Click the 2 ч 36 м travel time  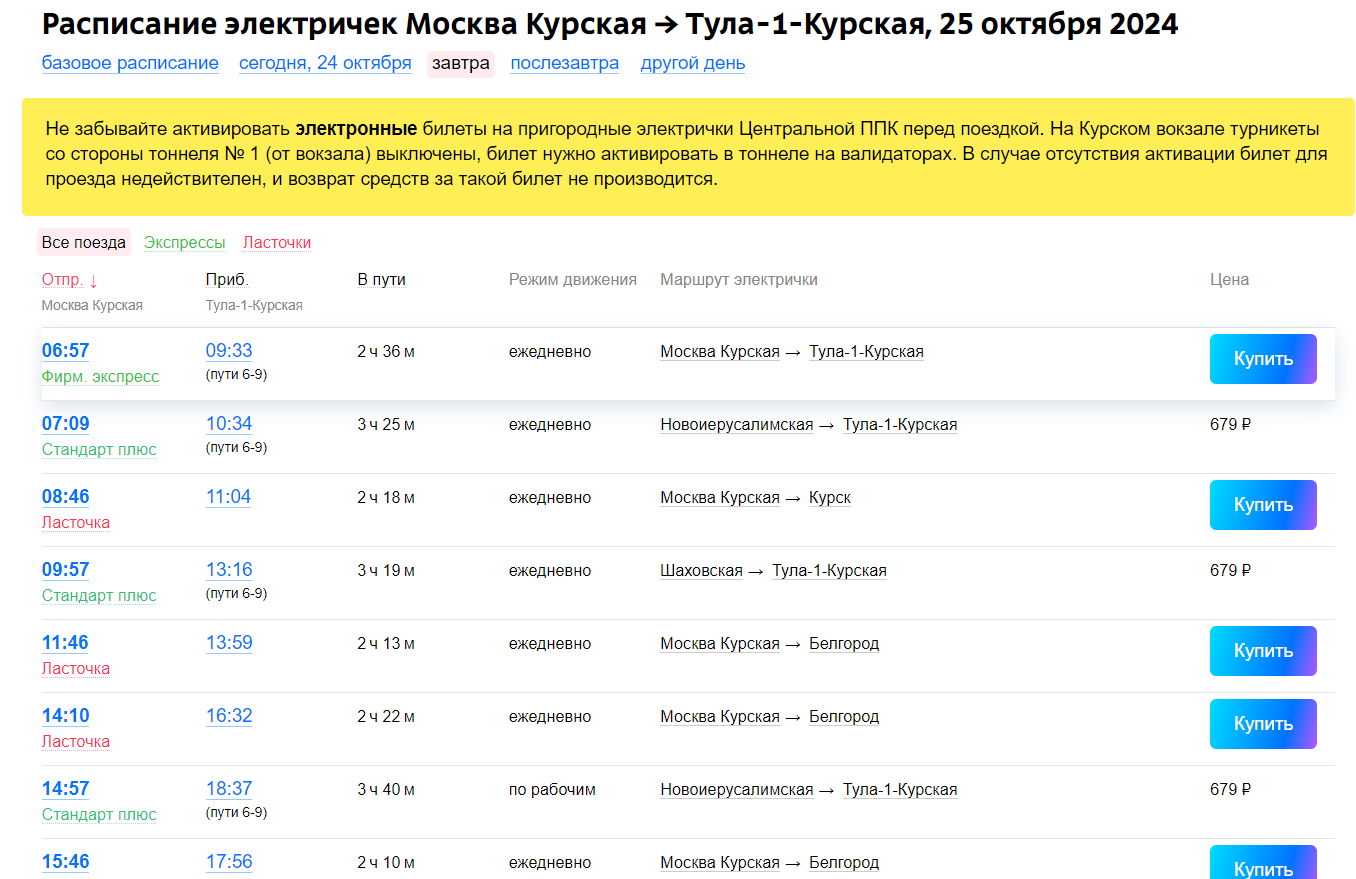pos(386,352)
